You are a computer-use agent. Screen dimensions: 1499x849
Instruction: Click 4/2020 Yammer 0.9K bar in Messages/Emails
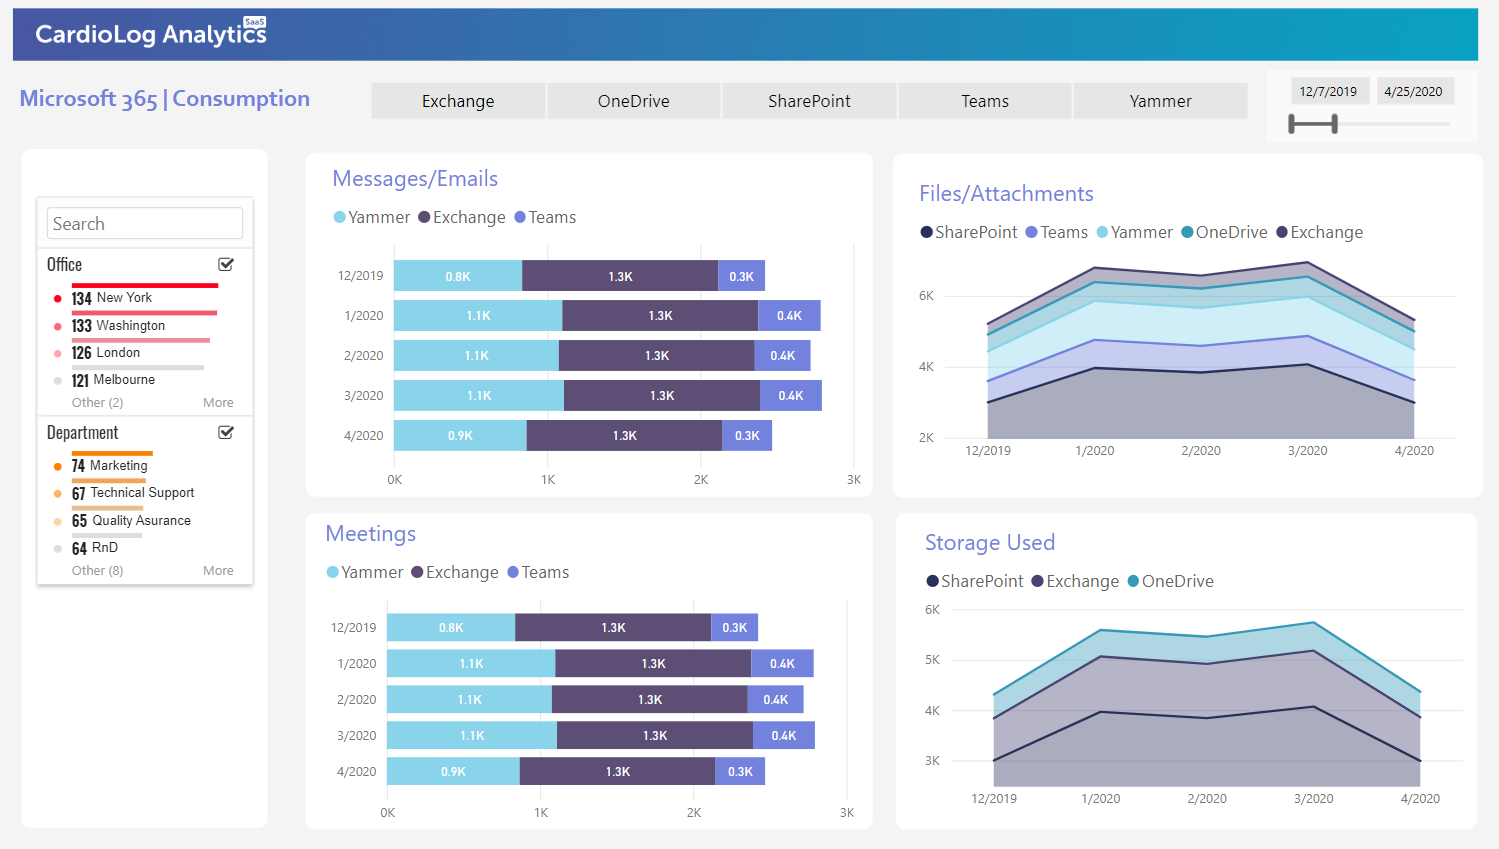[x=460, y=436]
